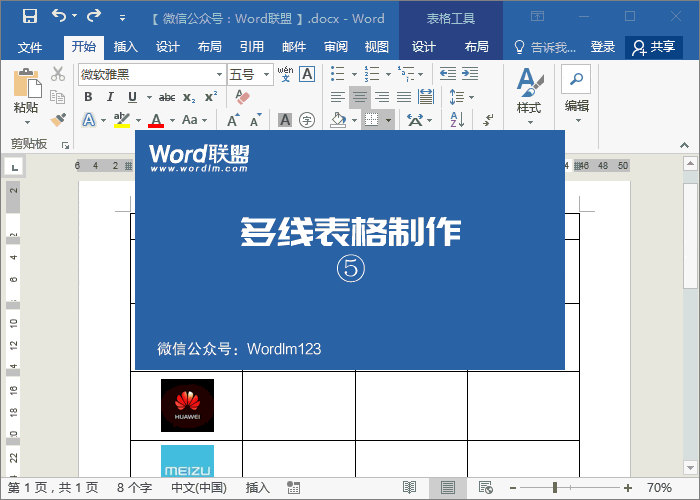
Task: Click the enclosed character 字 icon
Action: (307, 120)
